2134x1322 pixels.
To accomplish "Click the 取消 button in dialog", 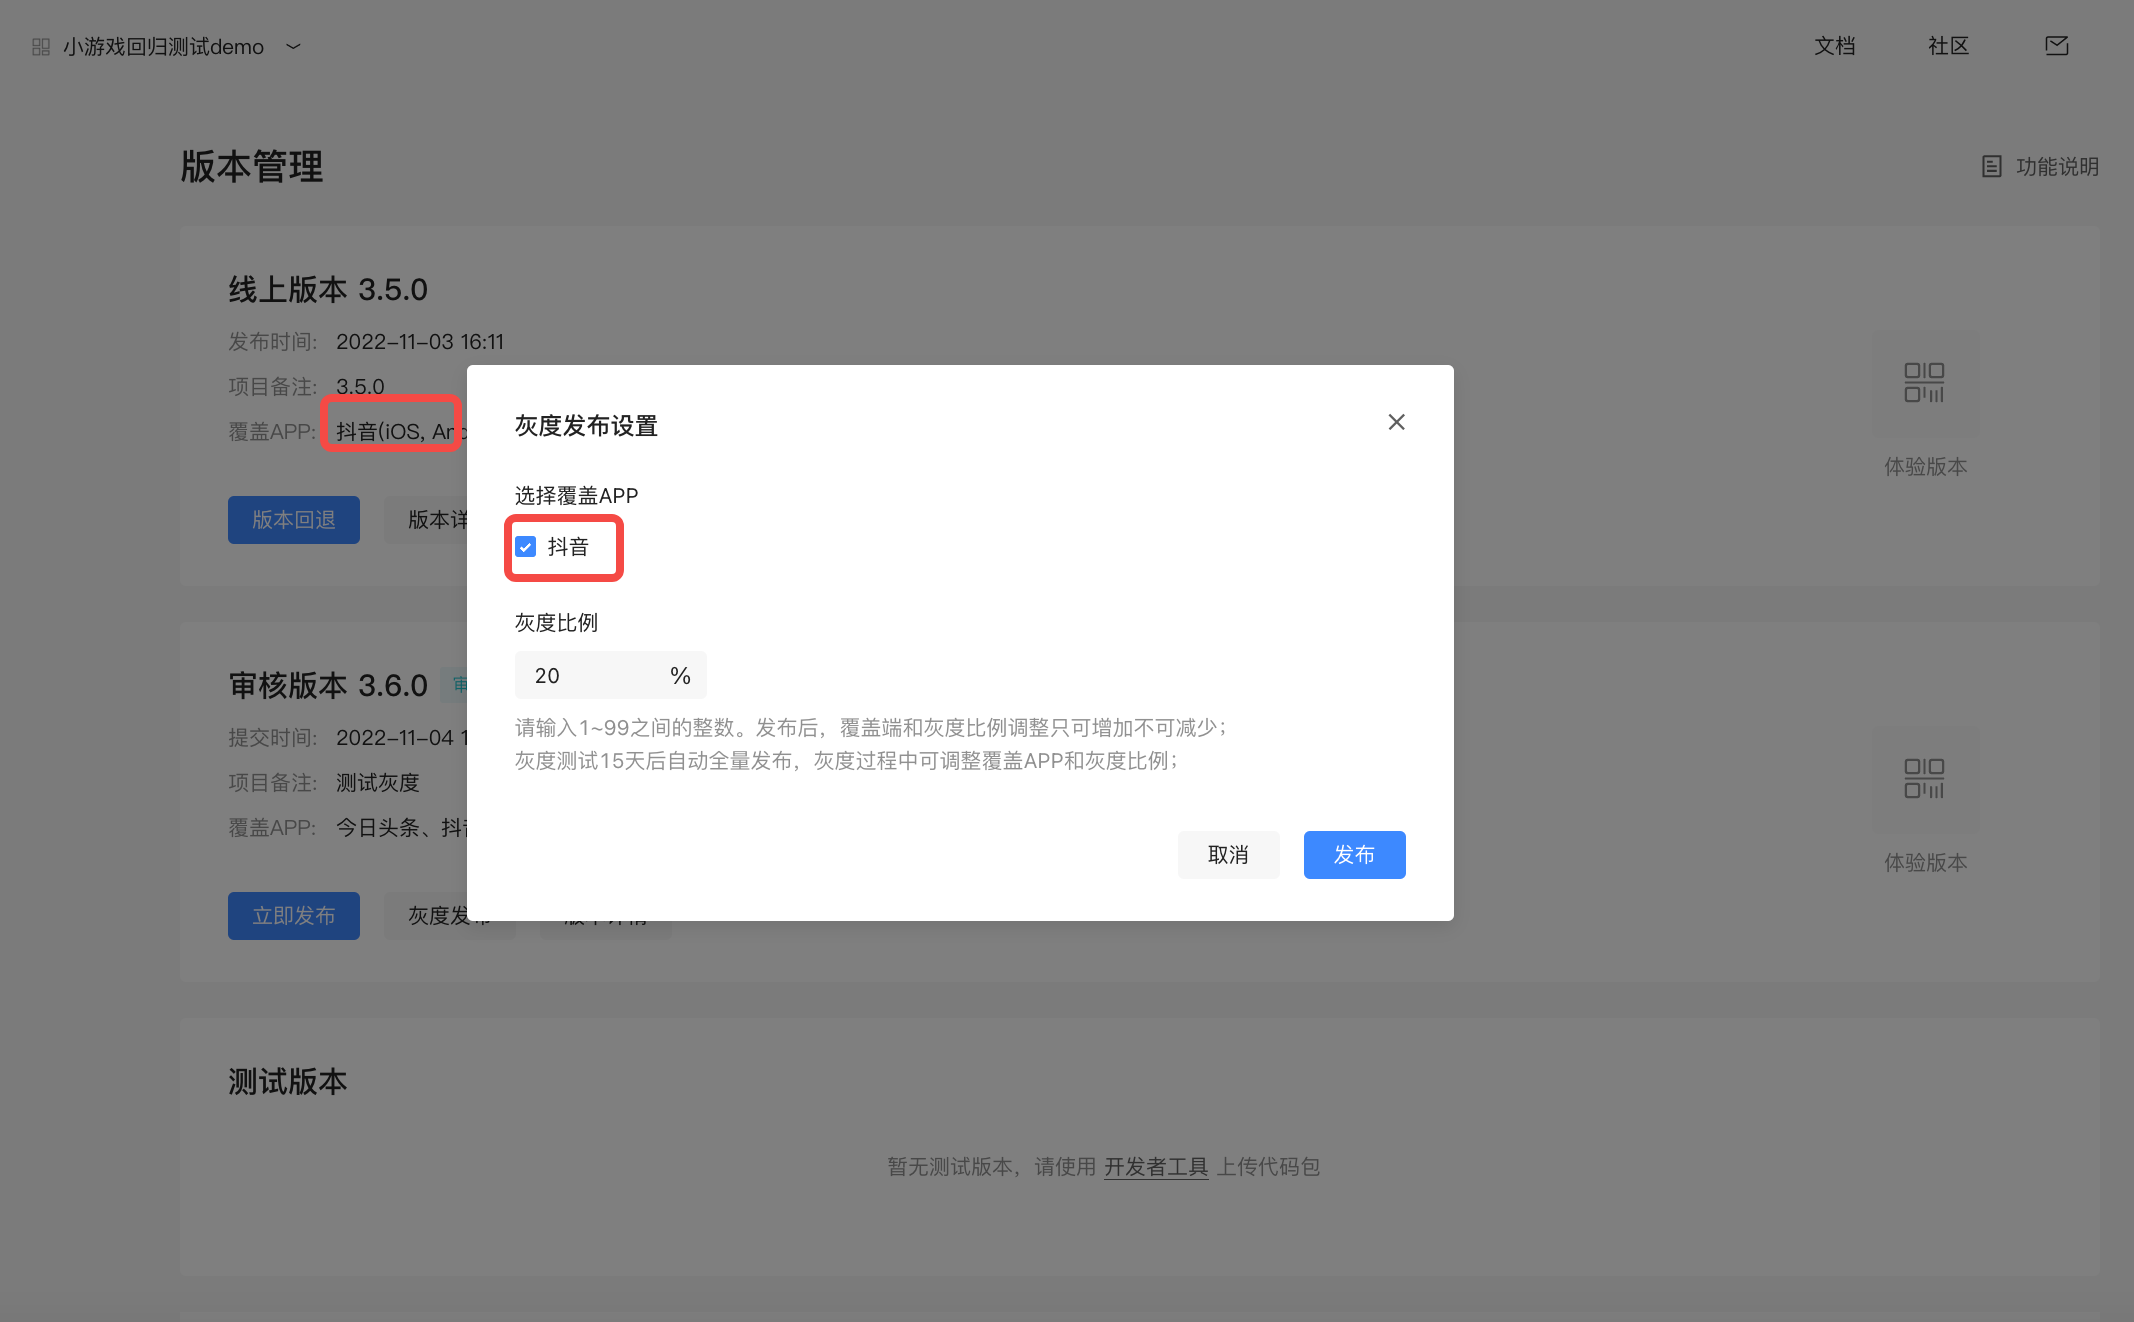I will tap(1228, 855).
